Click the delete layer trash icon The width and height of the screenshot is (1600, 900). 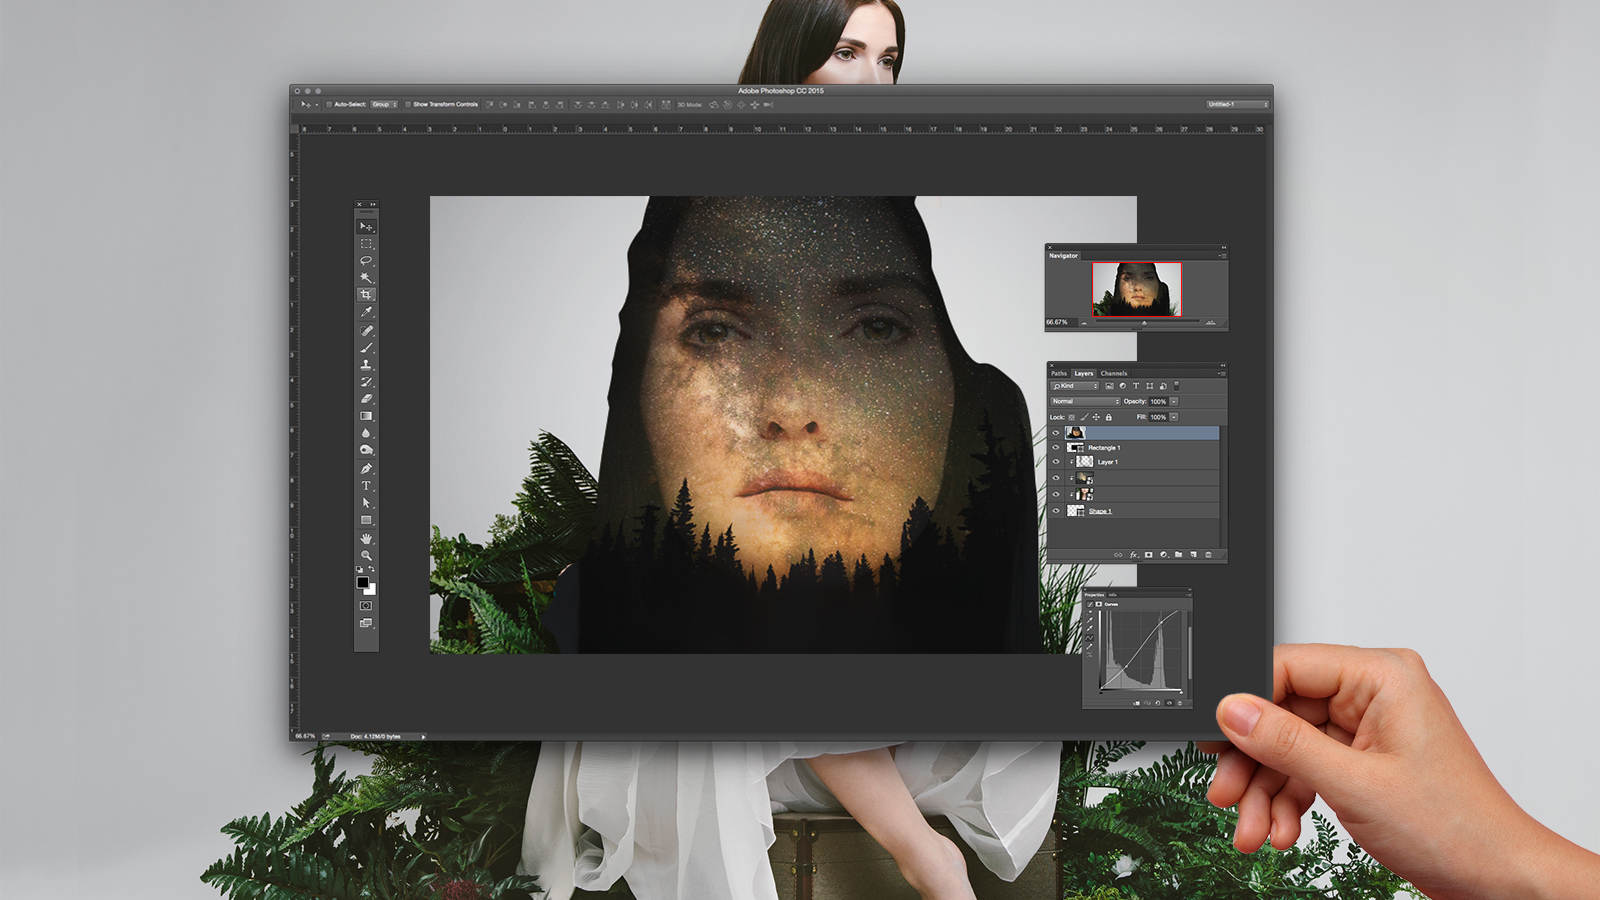tap(1208, 554)
